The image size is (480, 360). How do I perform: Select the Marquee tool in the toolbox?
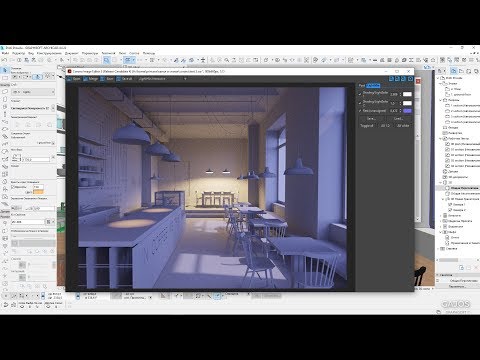(5, 78)
